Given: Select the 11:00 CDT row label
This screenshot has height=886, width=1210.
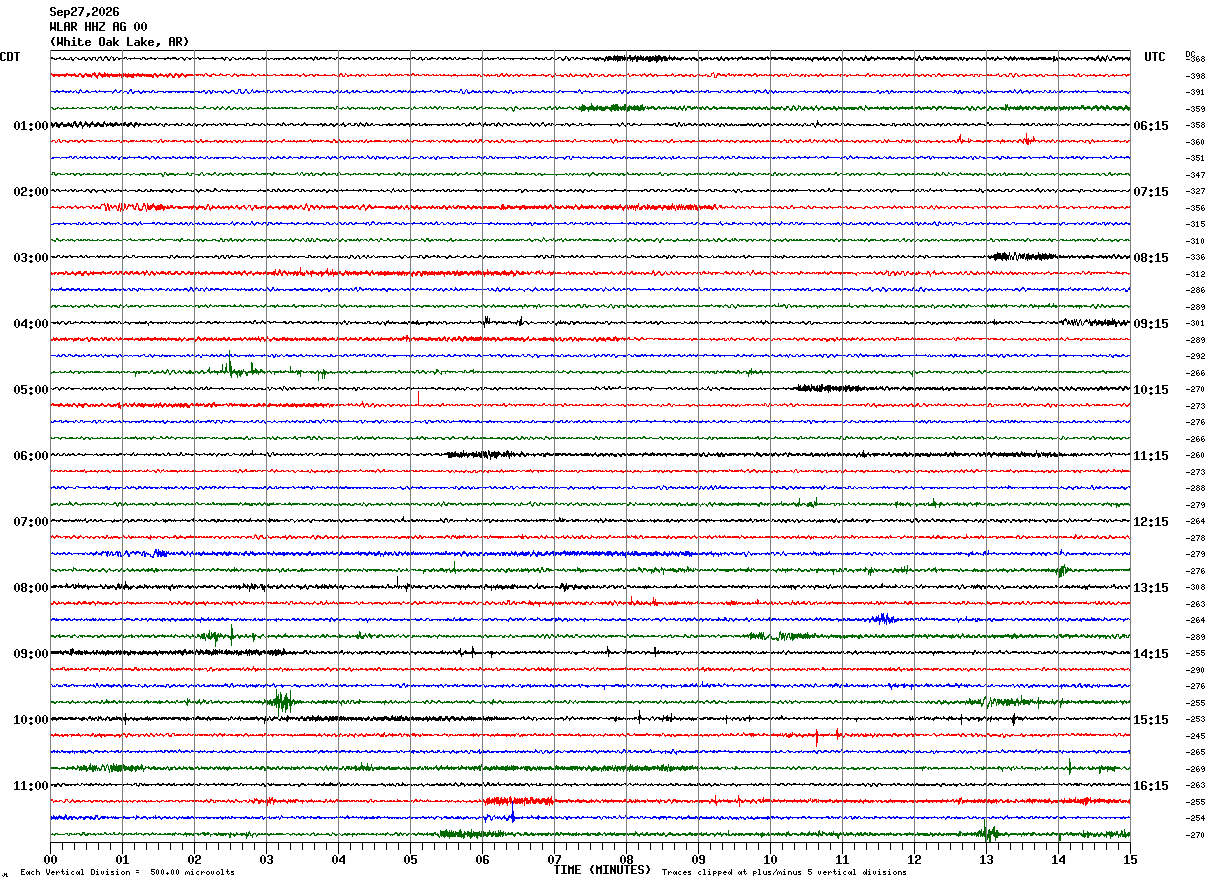Looking at the screenshot, I should coord(31,786).
